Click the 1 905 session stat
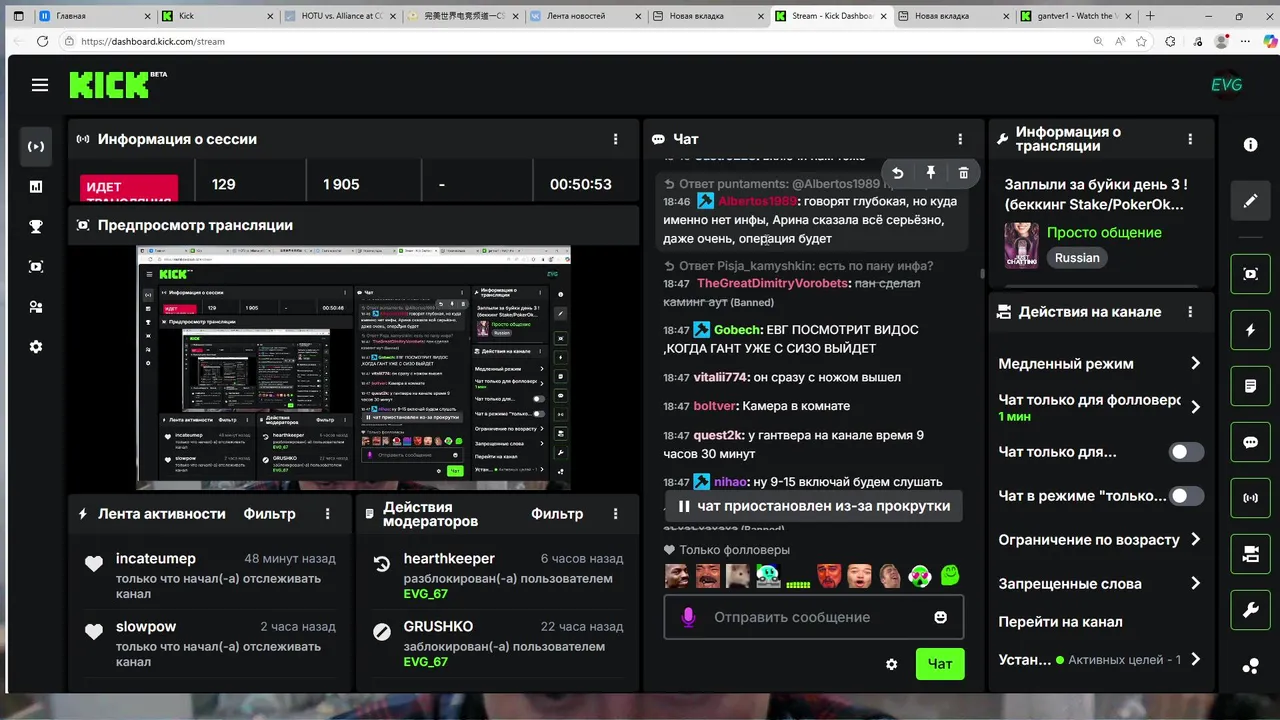1280x720 pixels. pos(341,185)
